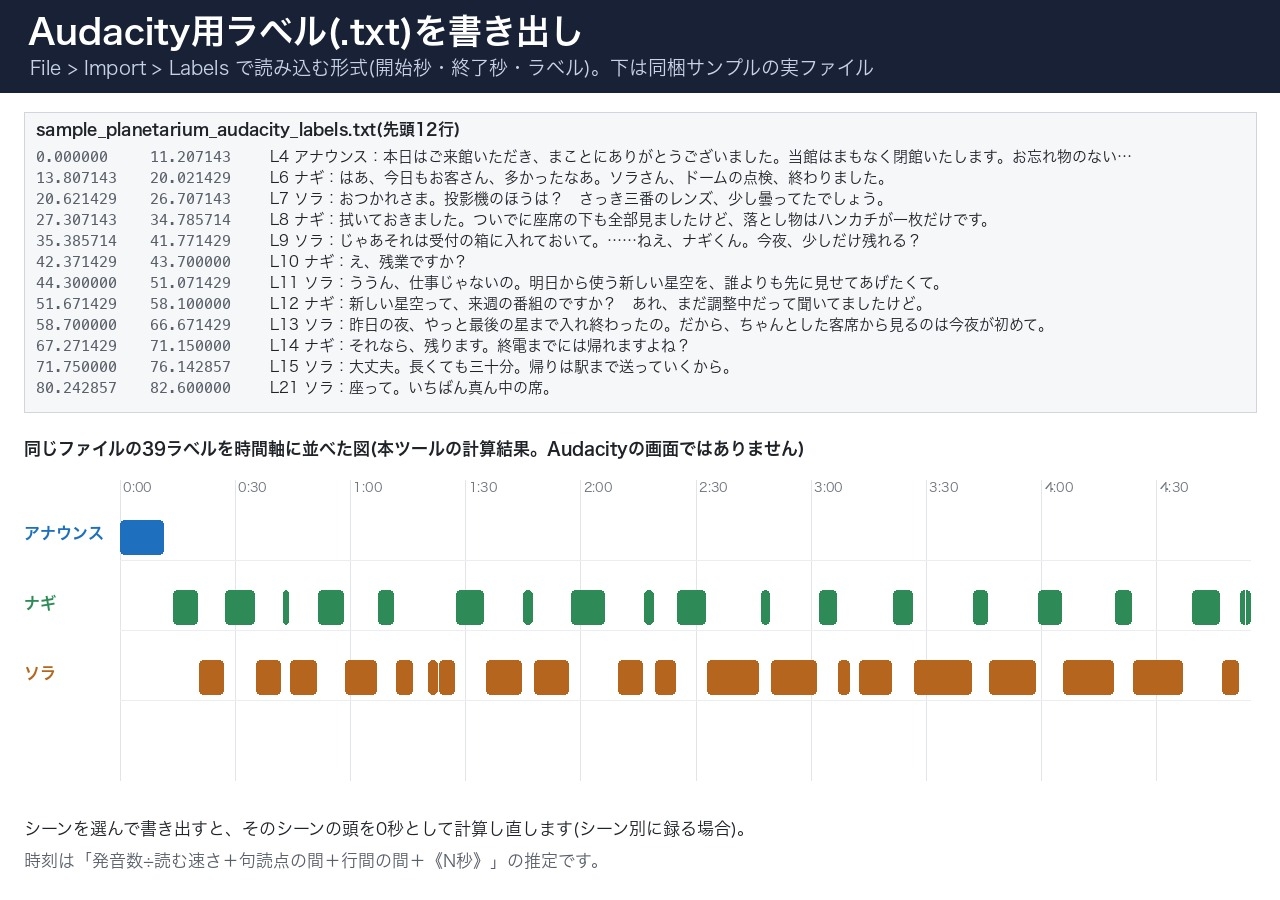This screenshot has width=1280, height=900.
Task: Click the end time 26.707143
Action: tap(191, 199)
